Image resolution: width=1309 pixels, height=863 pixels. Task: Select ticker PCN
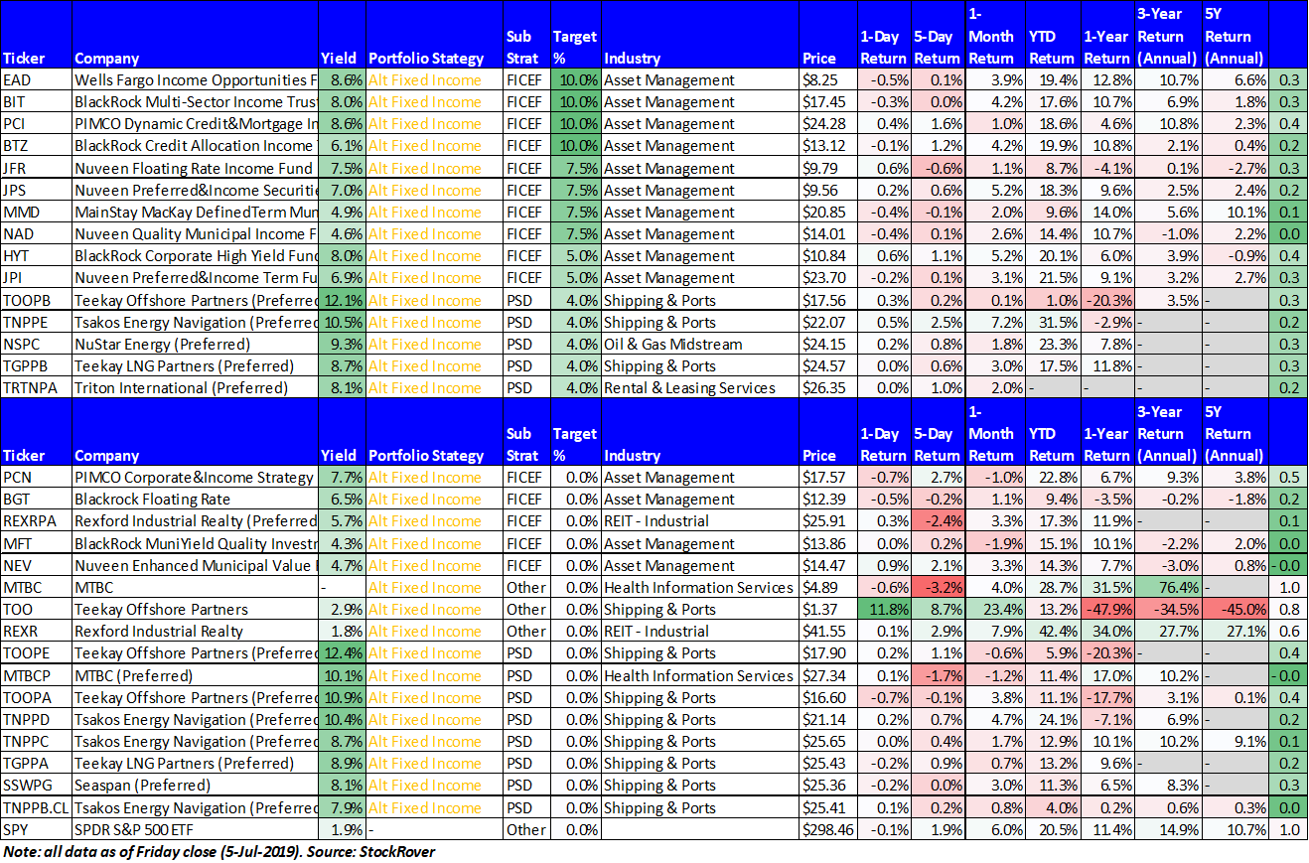click(36, 477)
